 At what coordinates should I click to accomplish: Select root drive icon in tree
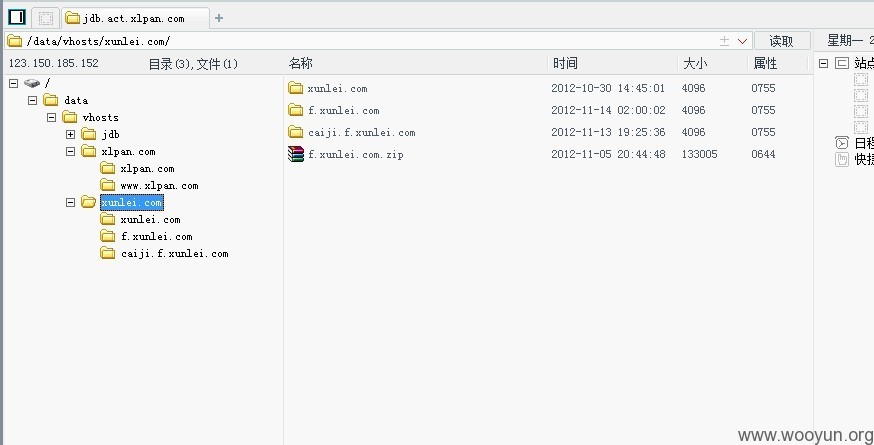tap(32, 83)
